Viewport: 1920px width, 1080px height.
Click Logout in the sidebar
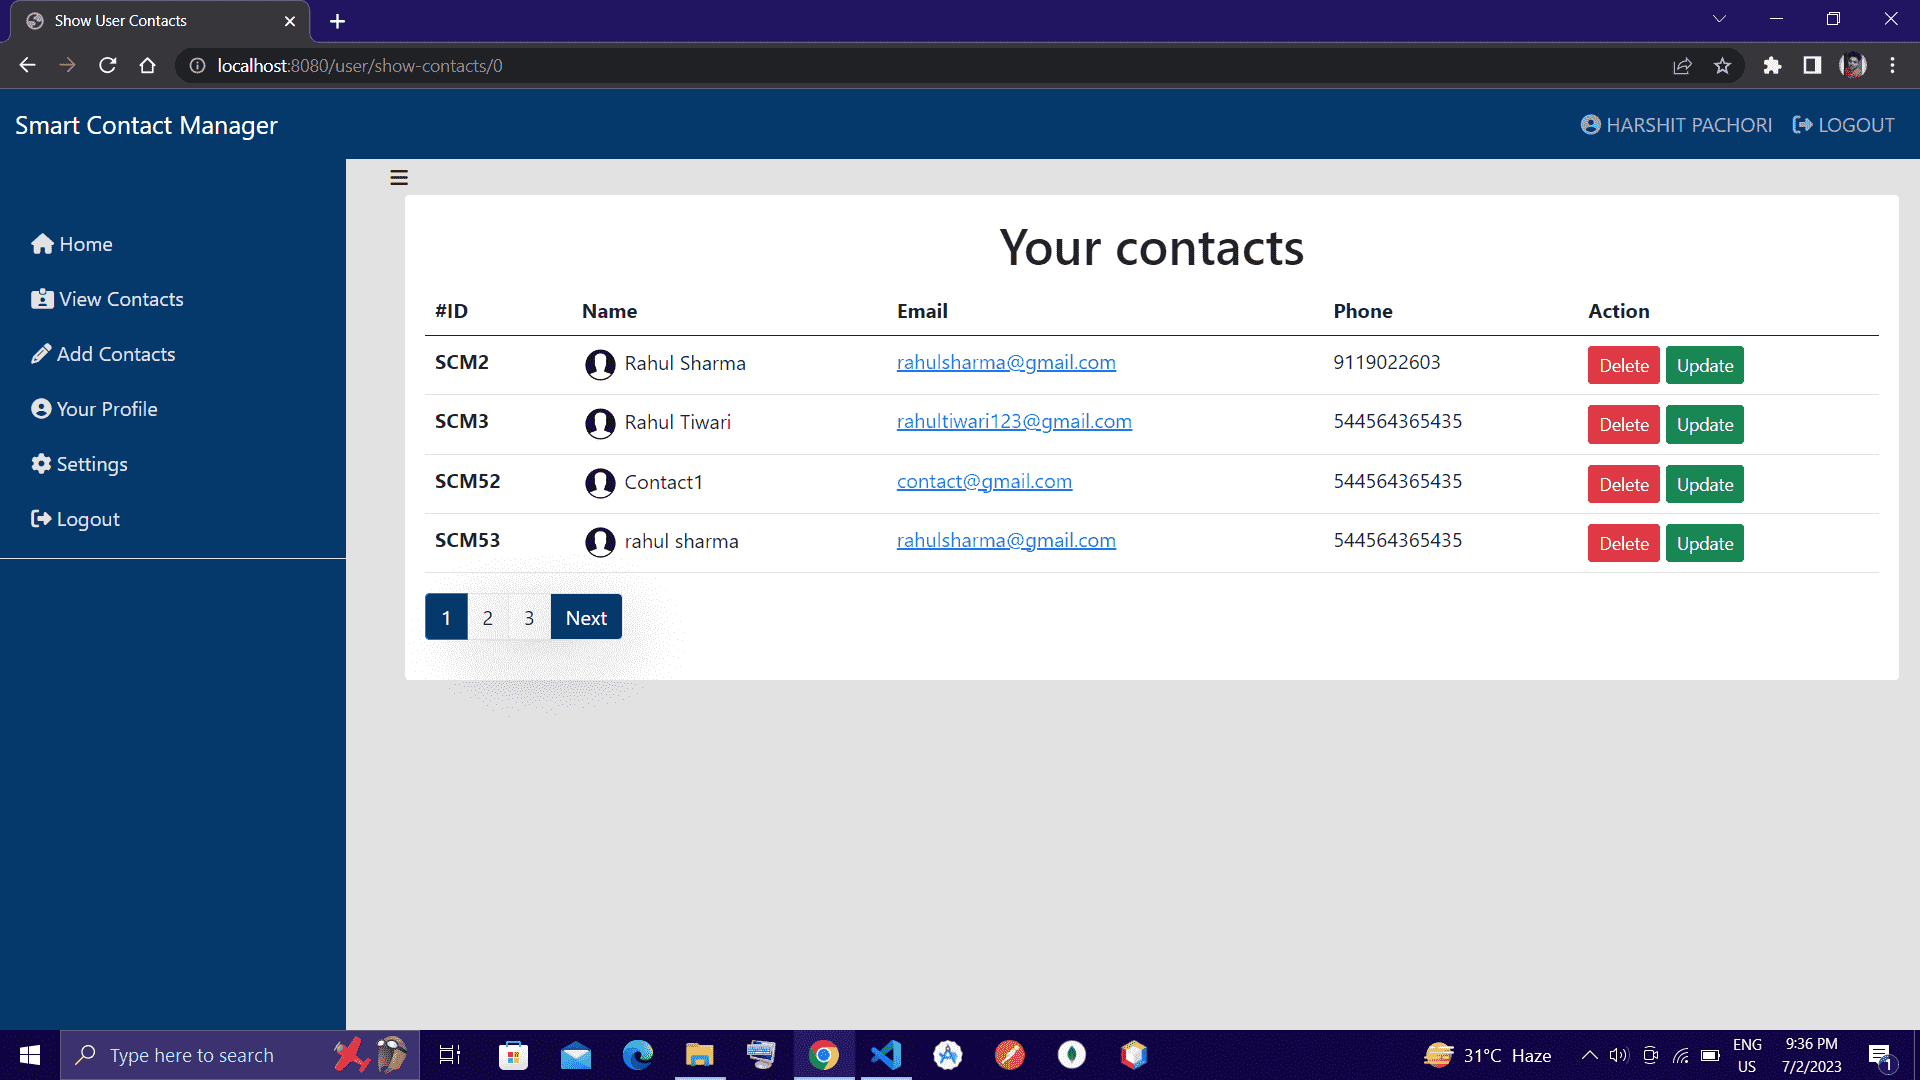pos(75,519)
